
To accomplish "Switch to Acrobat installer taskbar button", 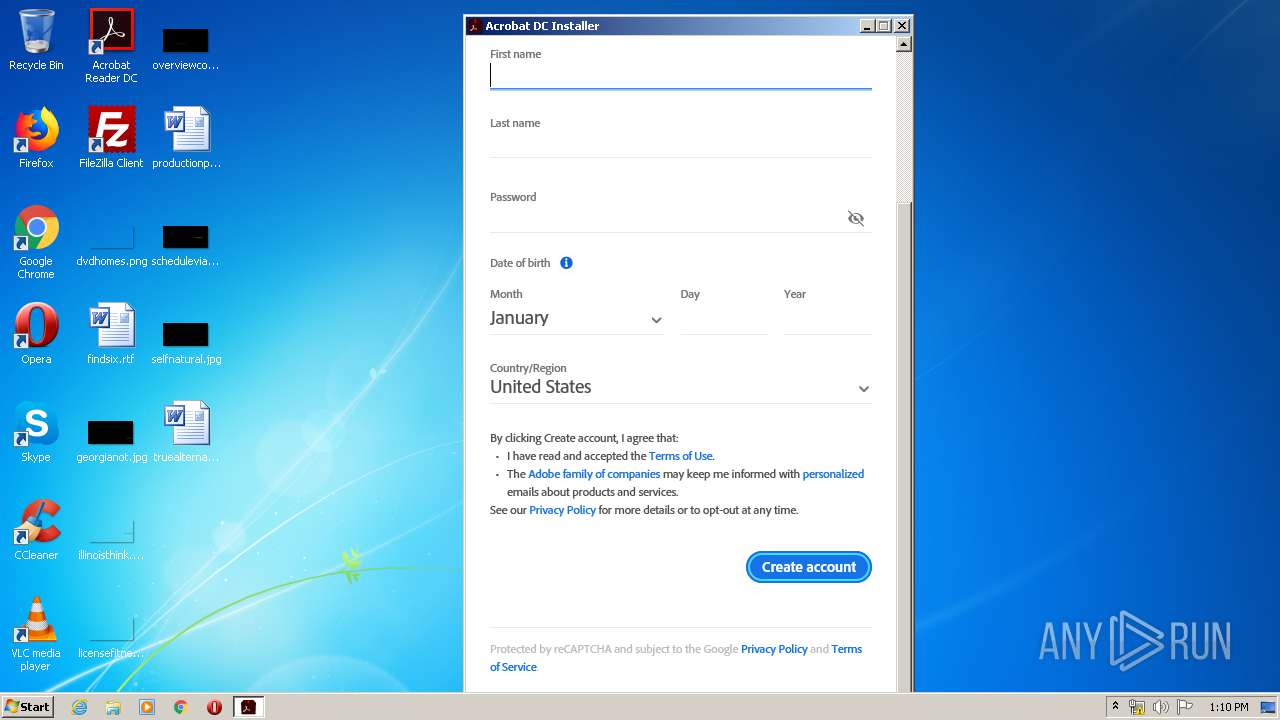I will (248, 707).
